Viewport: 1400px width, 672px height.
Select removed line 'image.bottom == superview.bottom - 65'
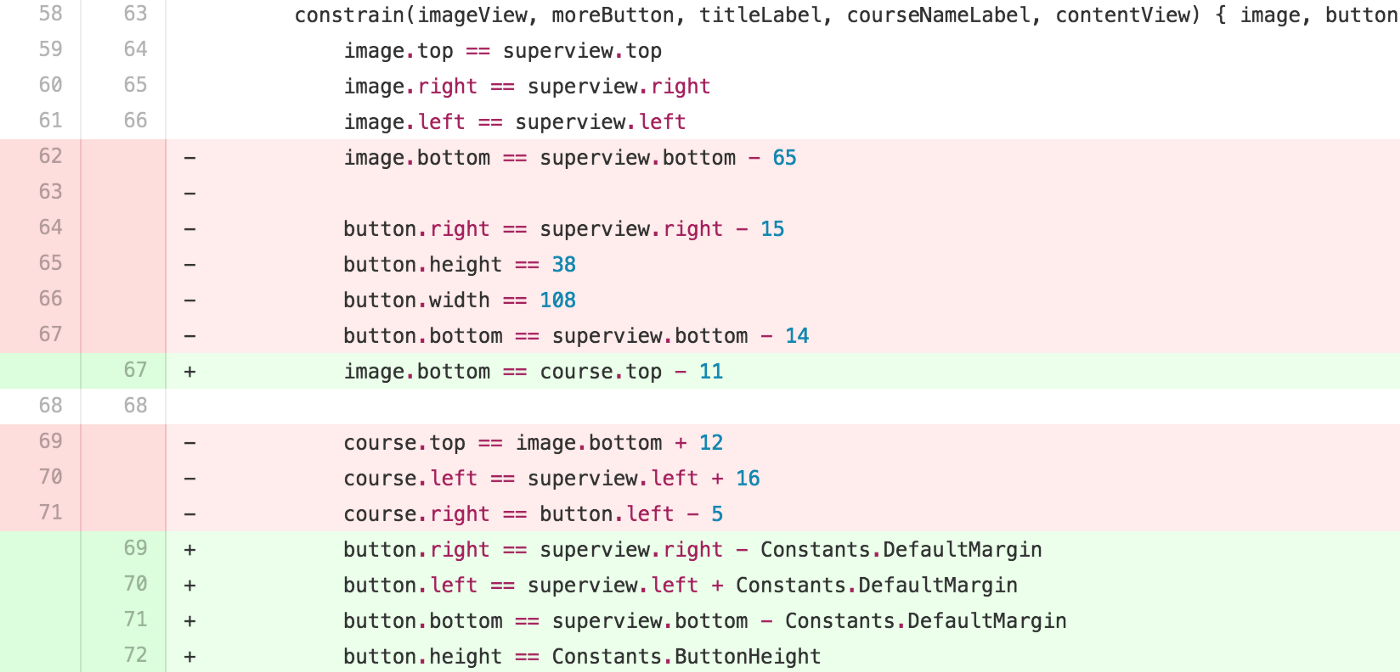570,157
